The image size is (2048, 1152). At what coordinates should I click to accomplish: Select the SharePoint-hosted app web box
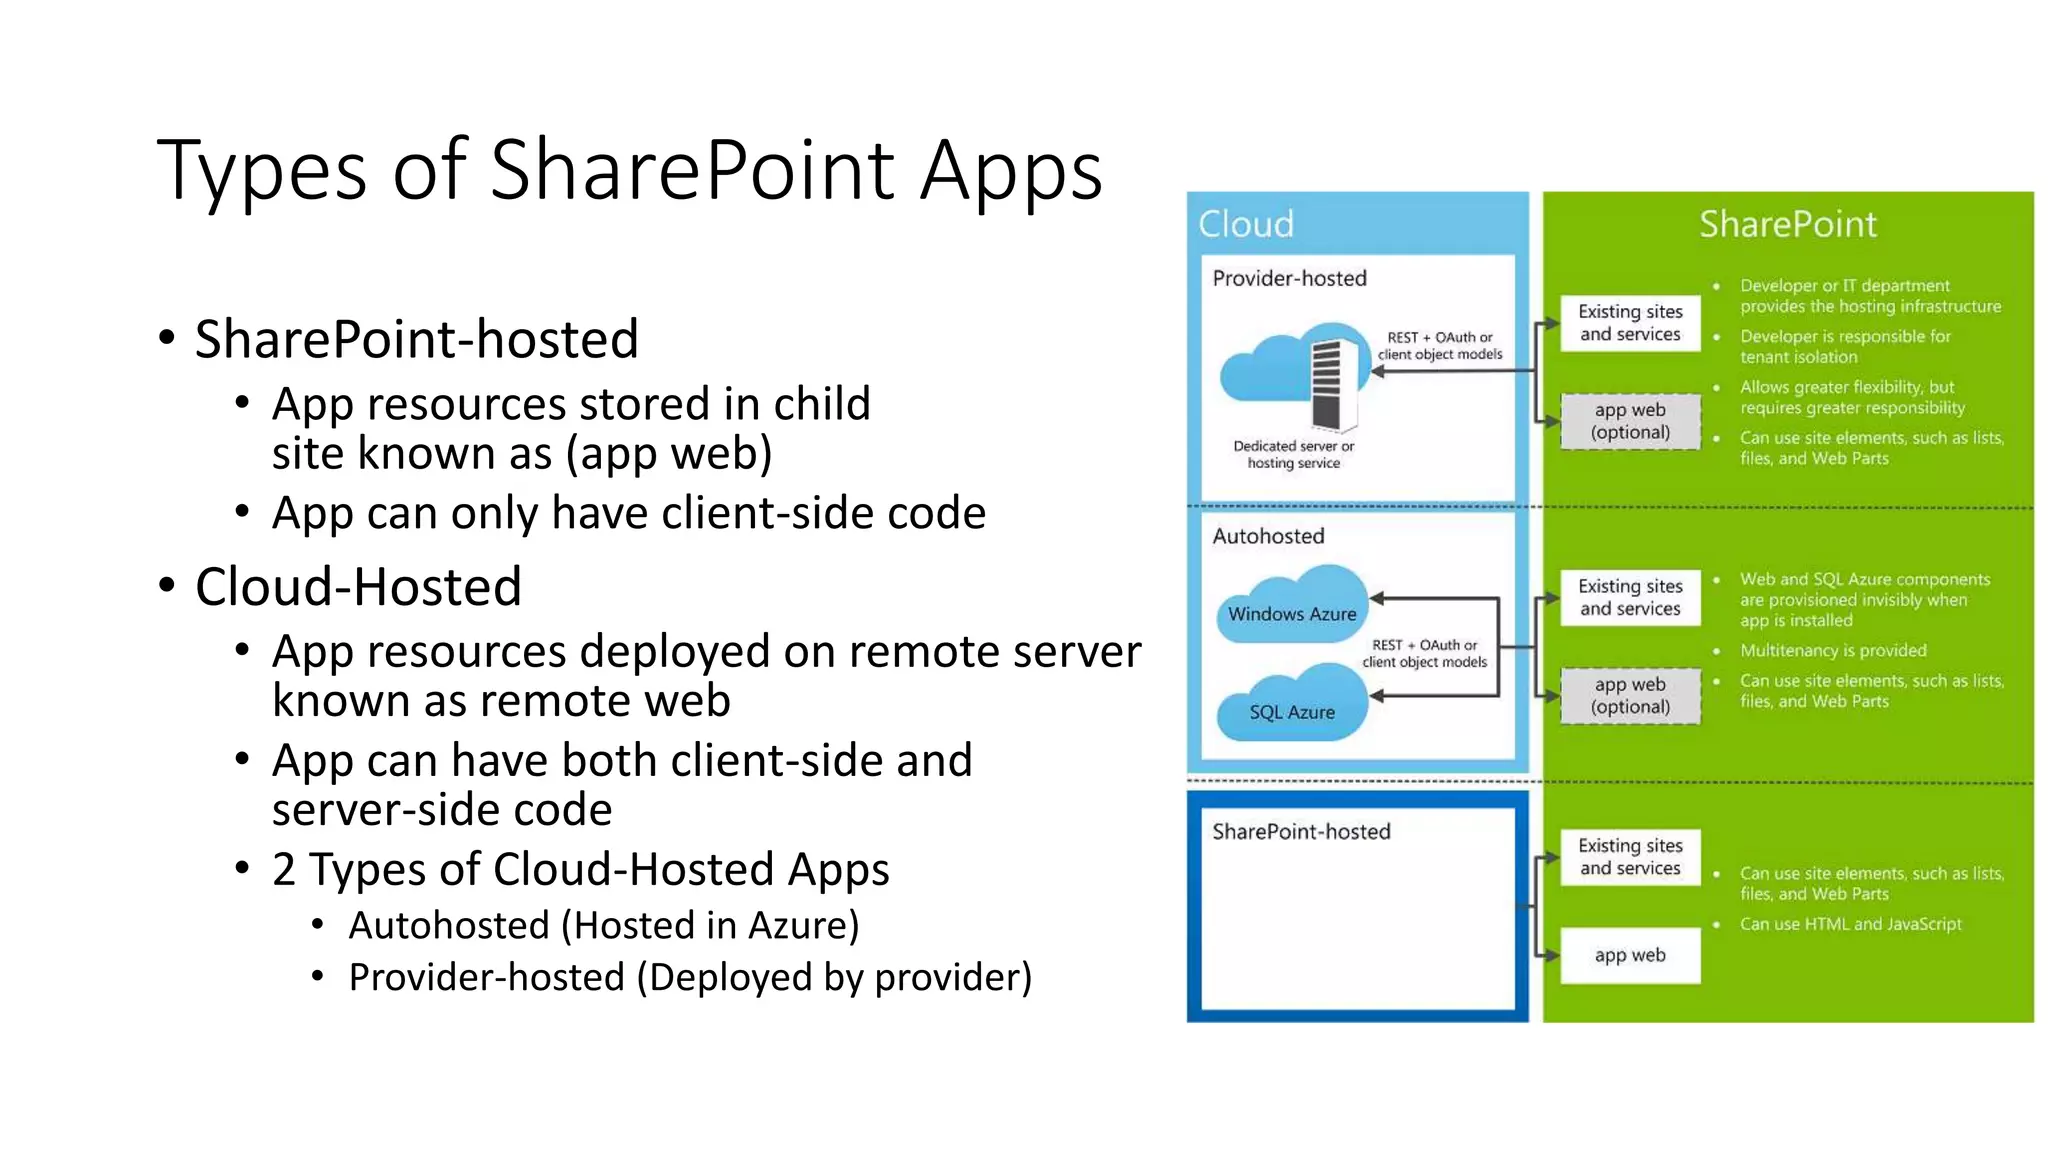click(1630, 955)
